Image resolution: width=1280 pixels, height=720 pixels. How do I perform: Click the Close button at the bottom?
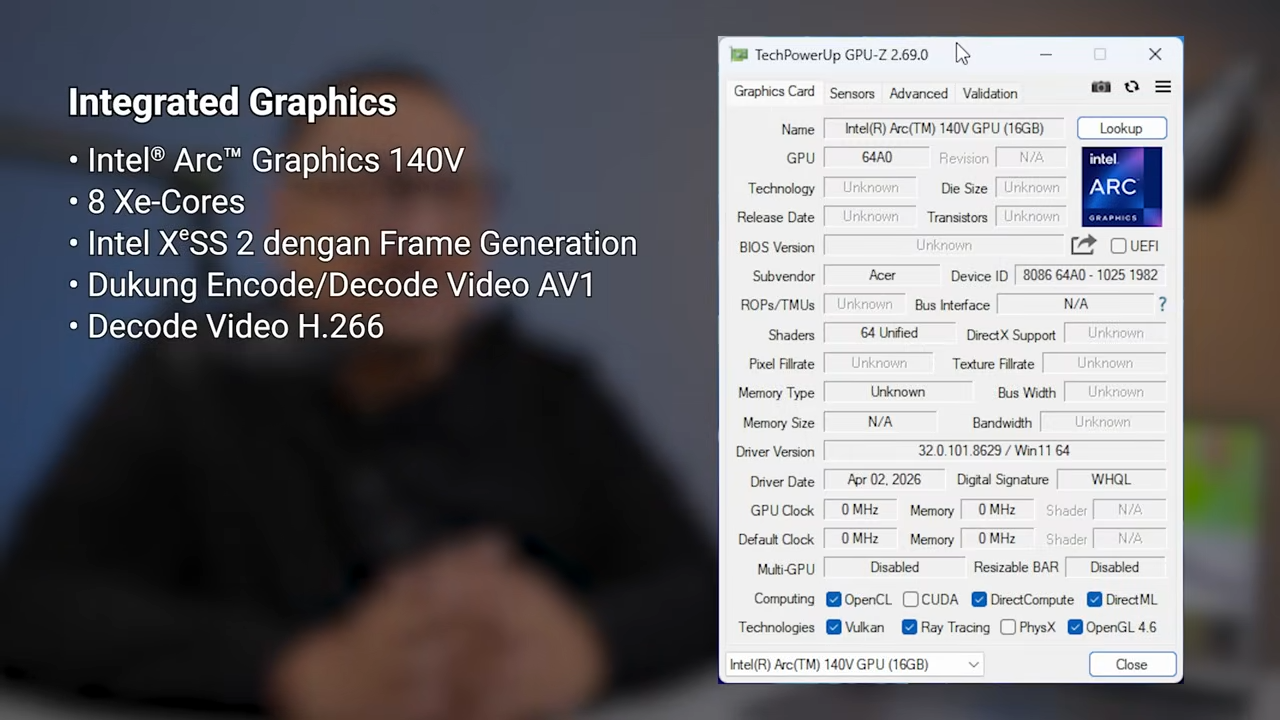1132,664
